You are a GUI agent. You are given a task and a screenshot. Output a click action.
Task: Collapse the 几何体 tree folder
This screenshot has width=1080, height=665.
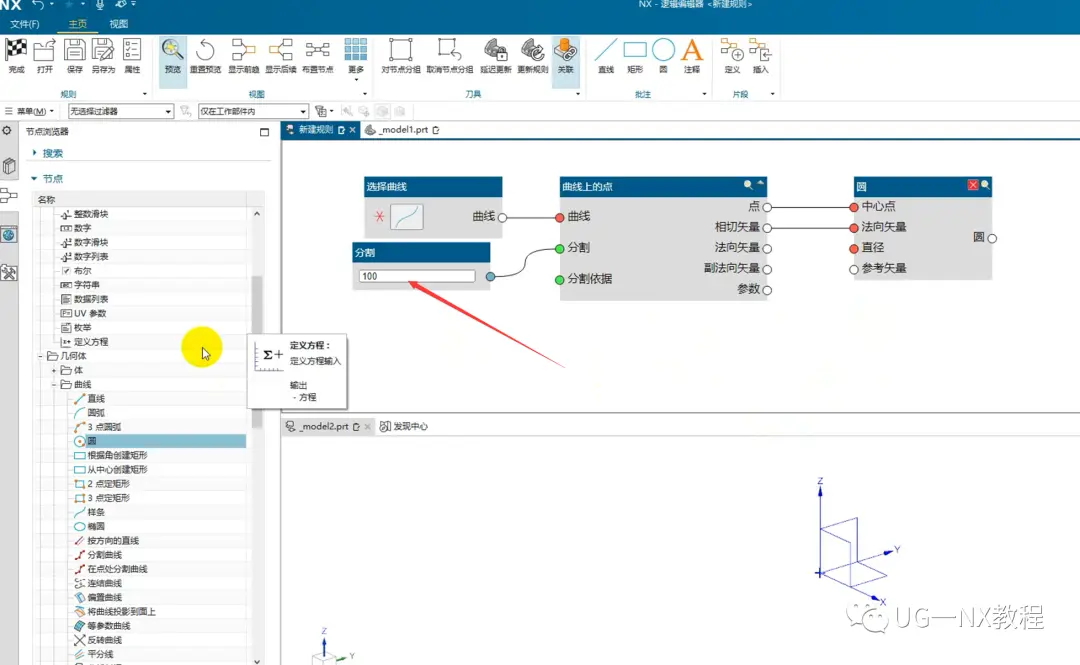[x=41, y=356]
